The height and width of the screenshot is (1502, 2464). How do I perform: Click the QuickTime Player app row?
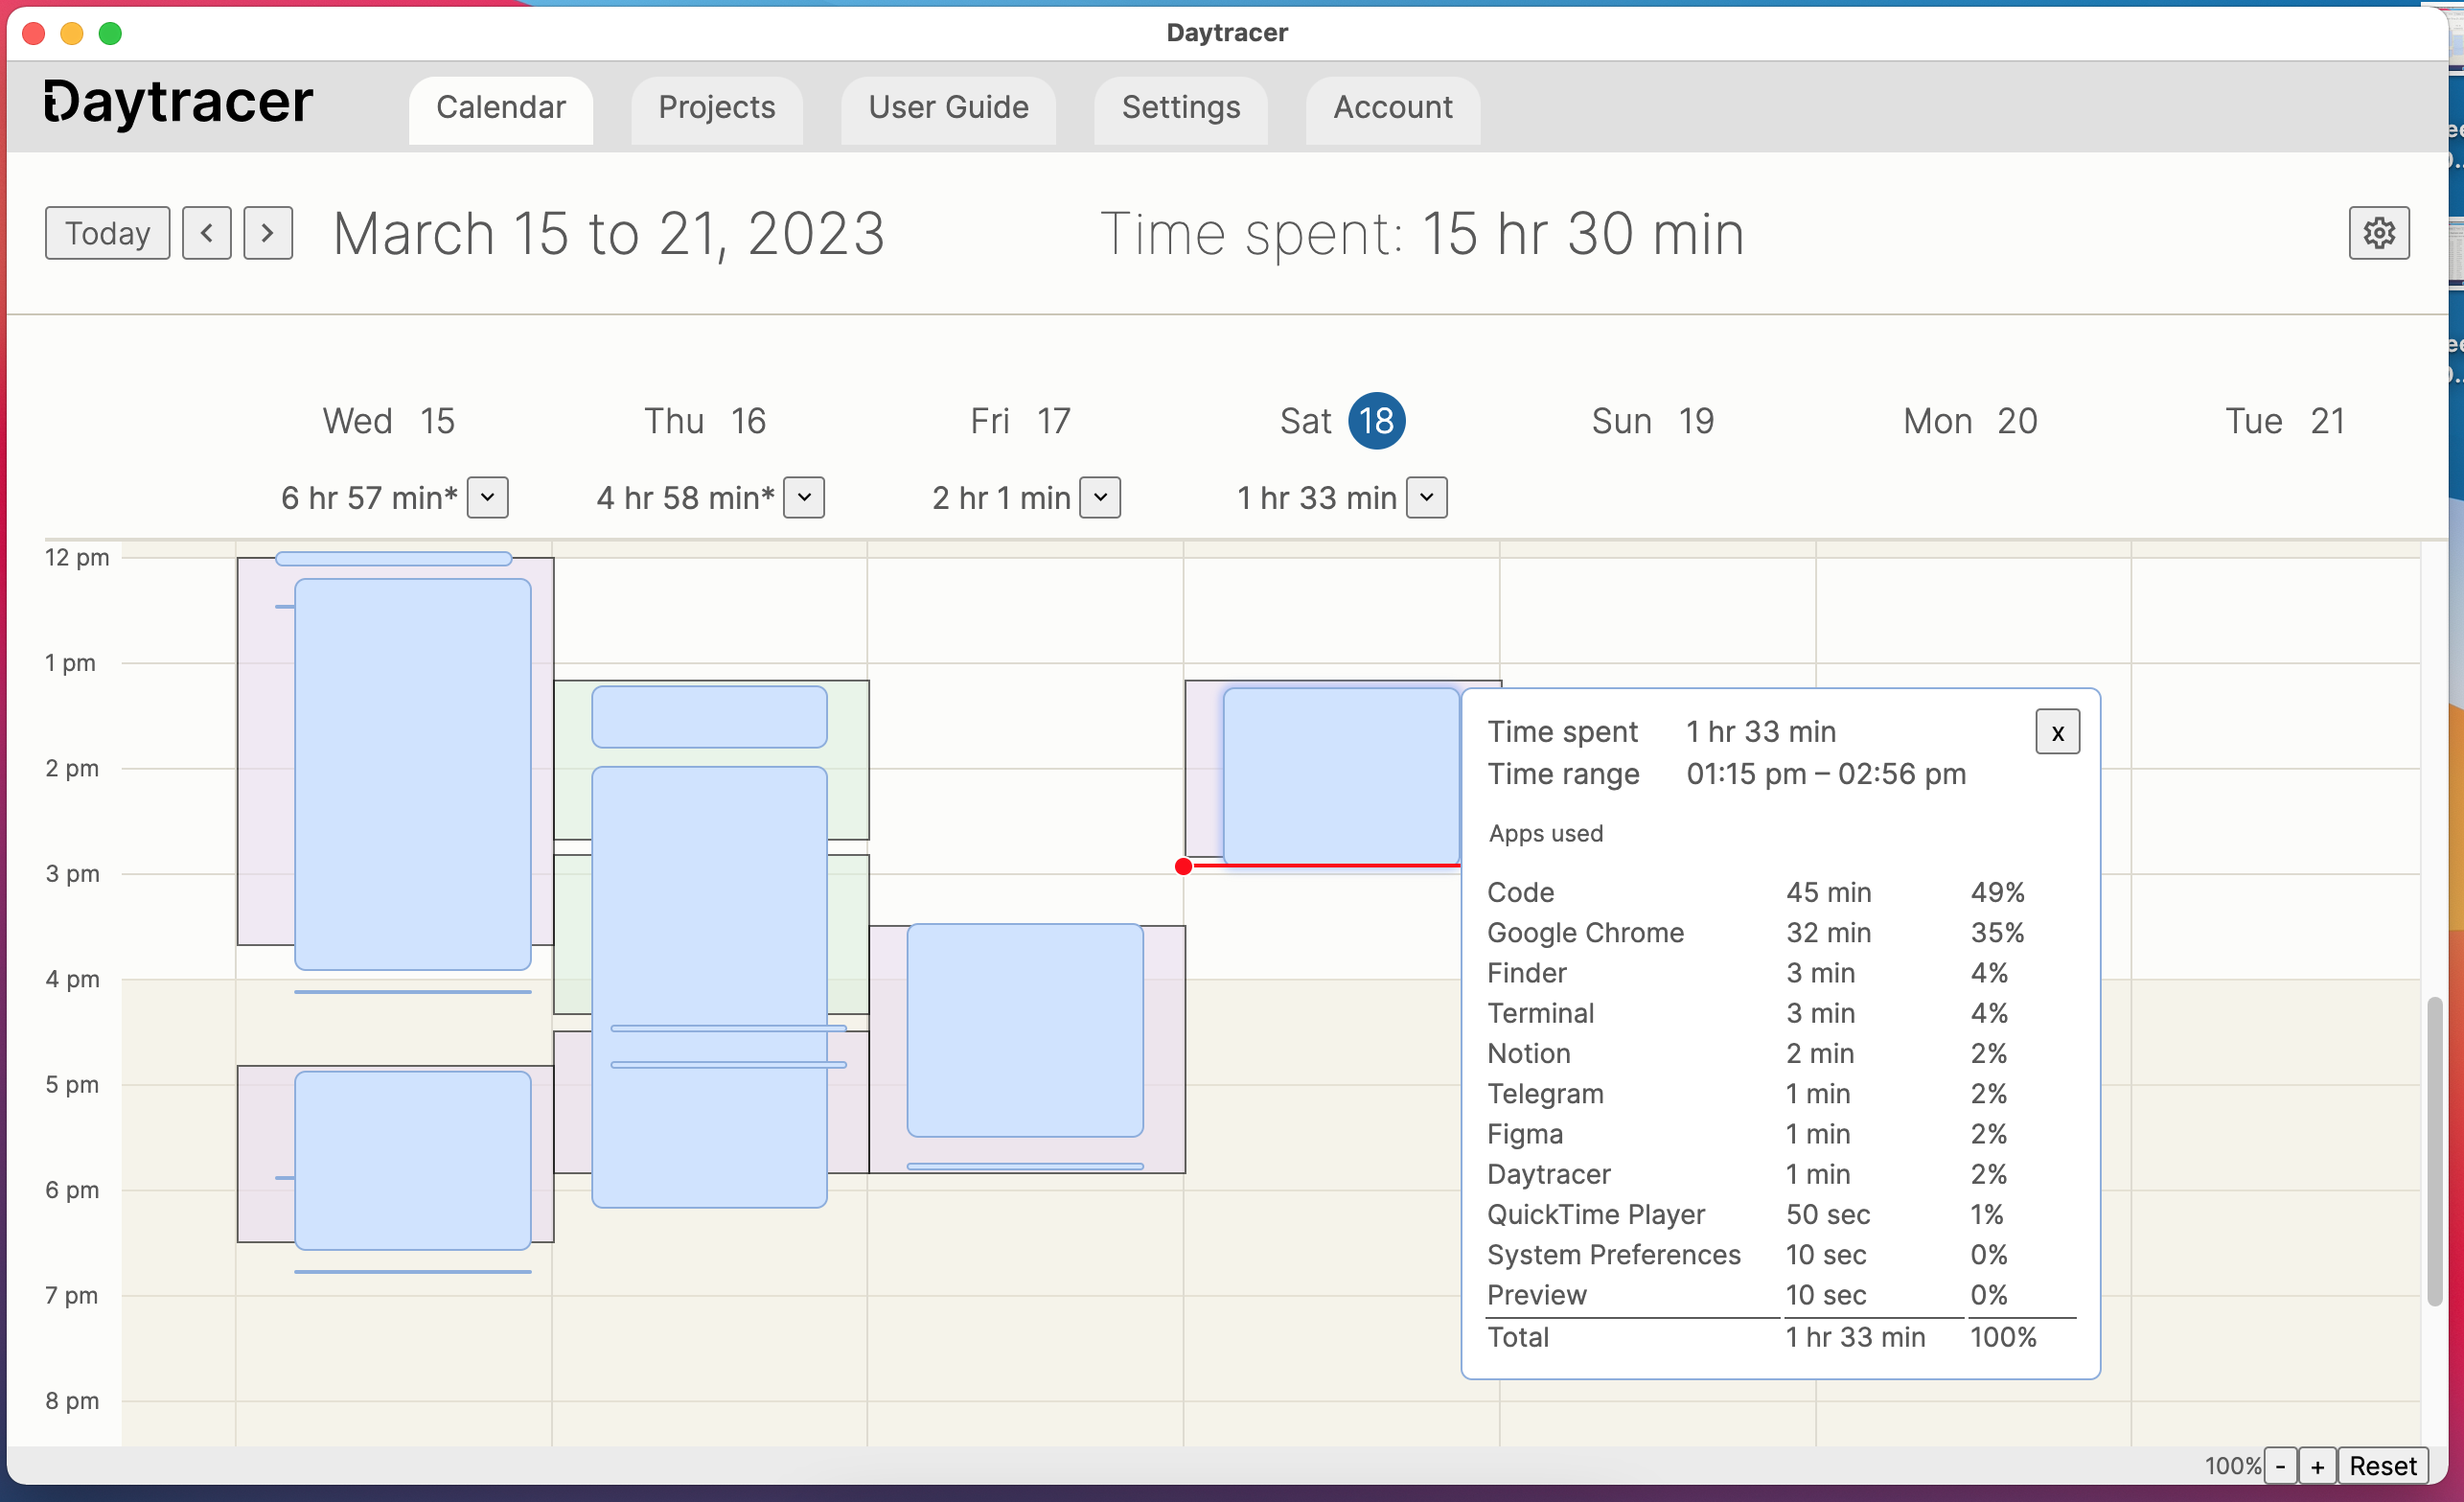point(1780,1214)
